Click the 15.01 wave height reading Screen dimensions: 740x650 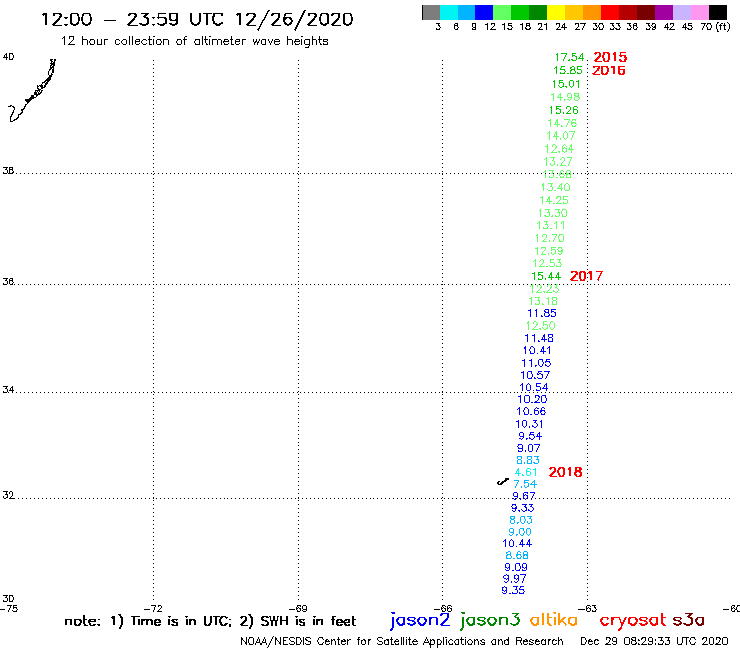pos(566,84)
